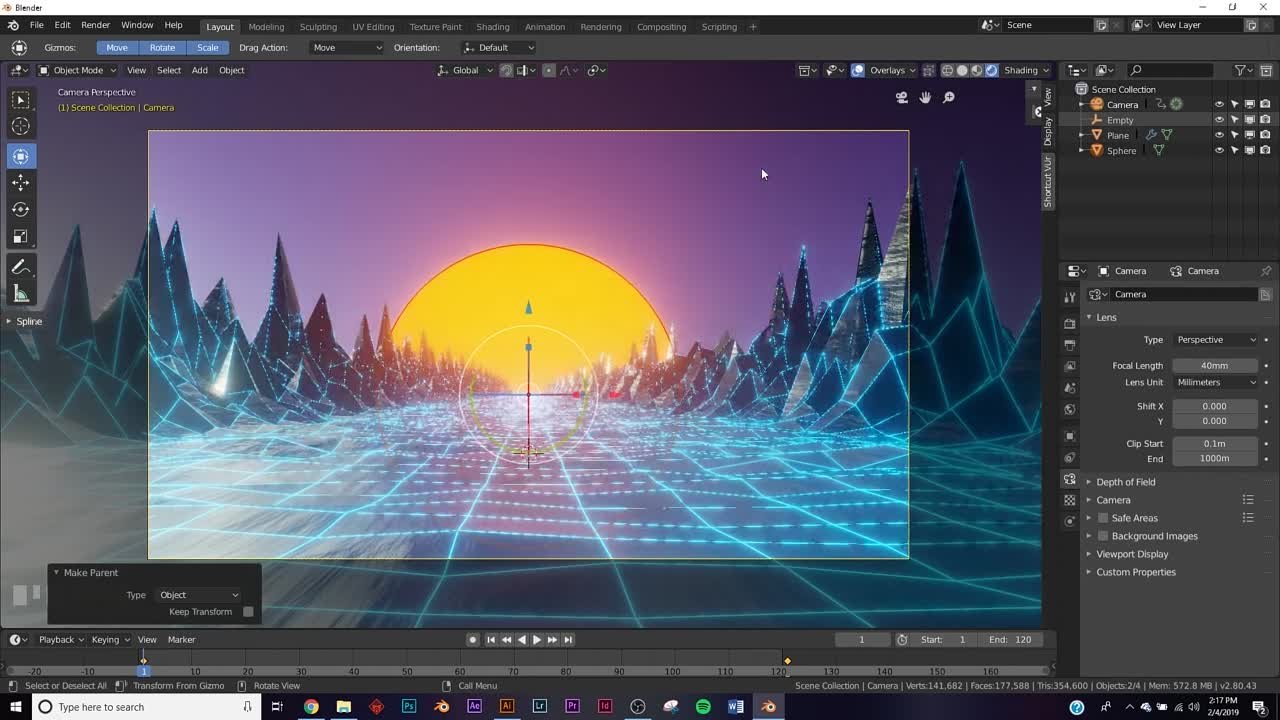This screenshot has width=1280, height=720.
Task: Hide the Plane object in the outliner
Action: [x=1218, y=135]
